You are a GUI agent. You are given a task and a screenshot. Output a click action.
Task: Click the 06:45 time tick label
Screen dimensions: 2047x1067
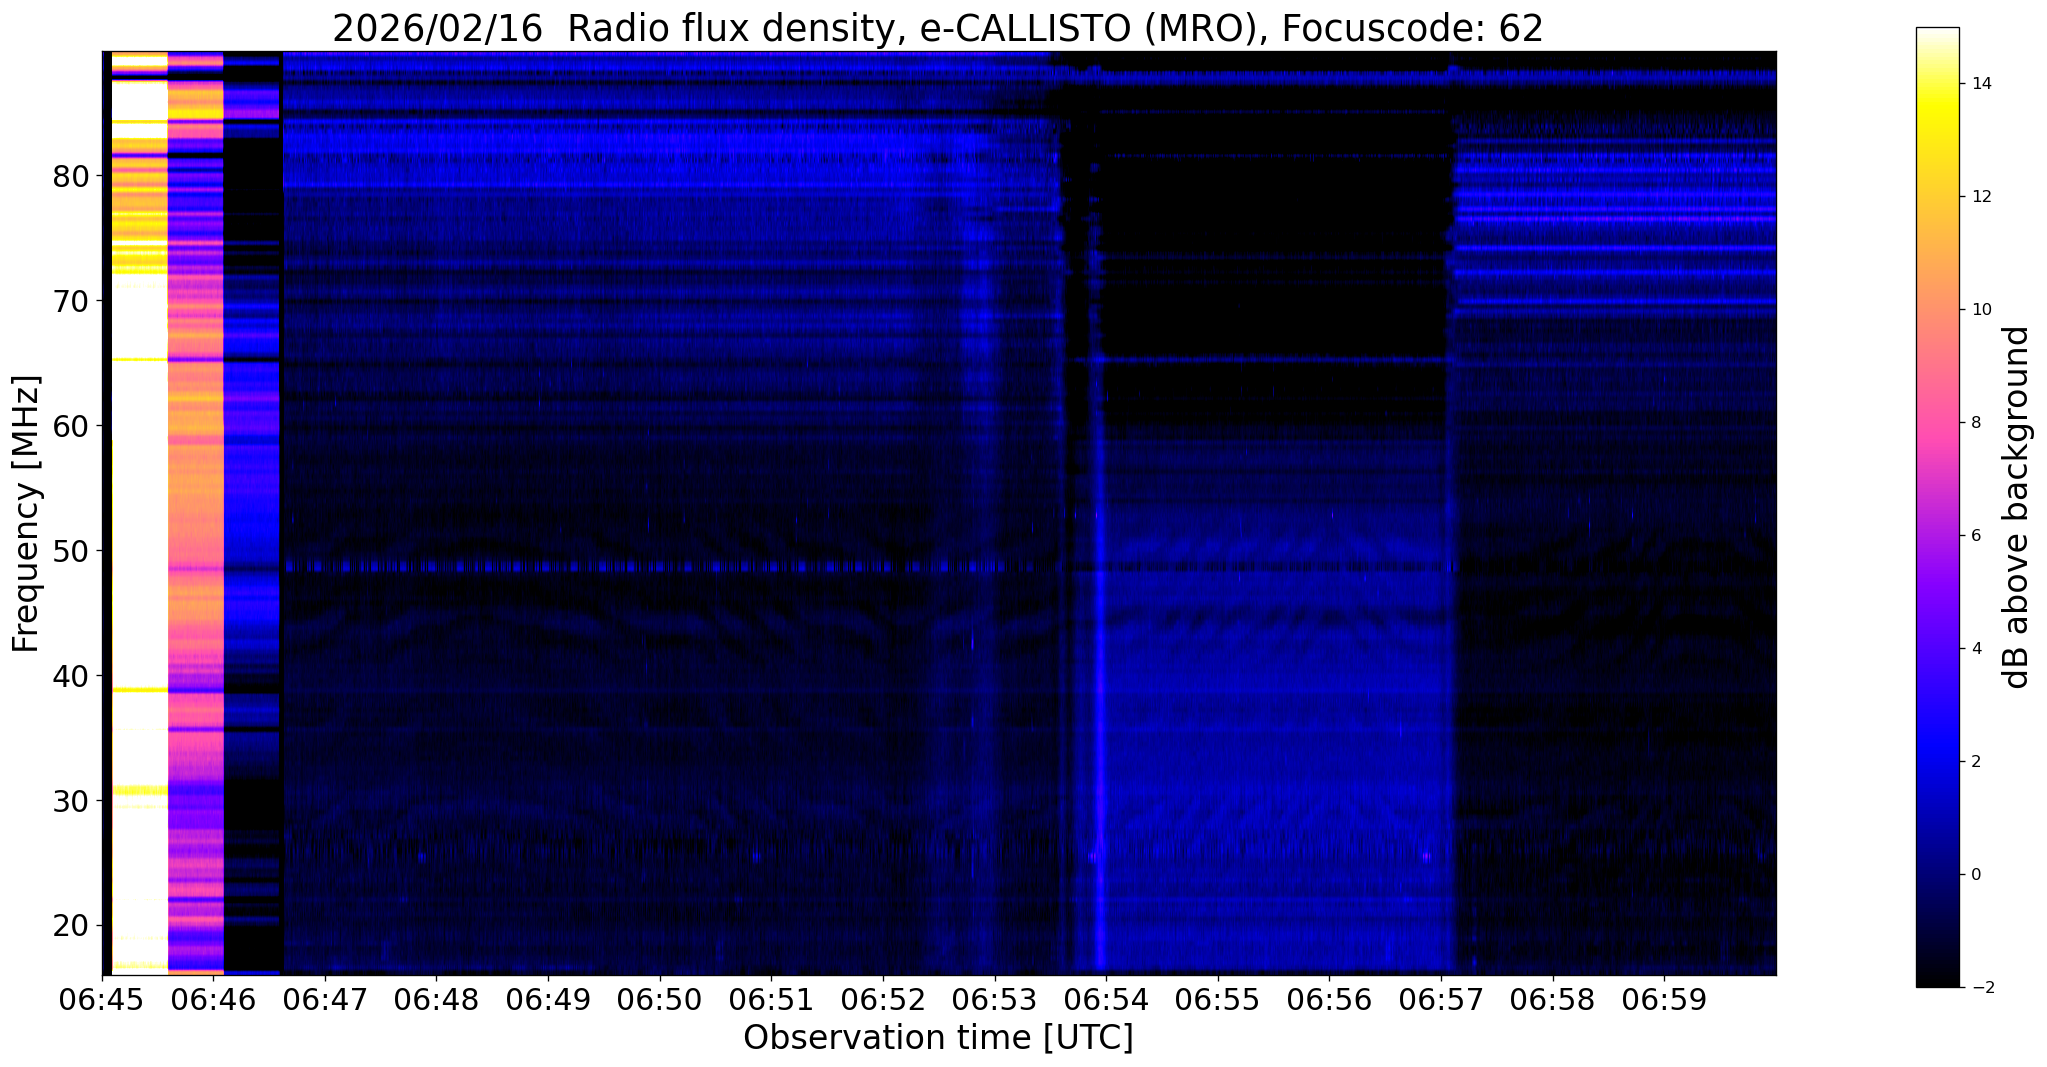pyautogui.click(x=102, y=999)
